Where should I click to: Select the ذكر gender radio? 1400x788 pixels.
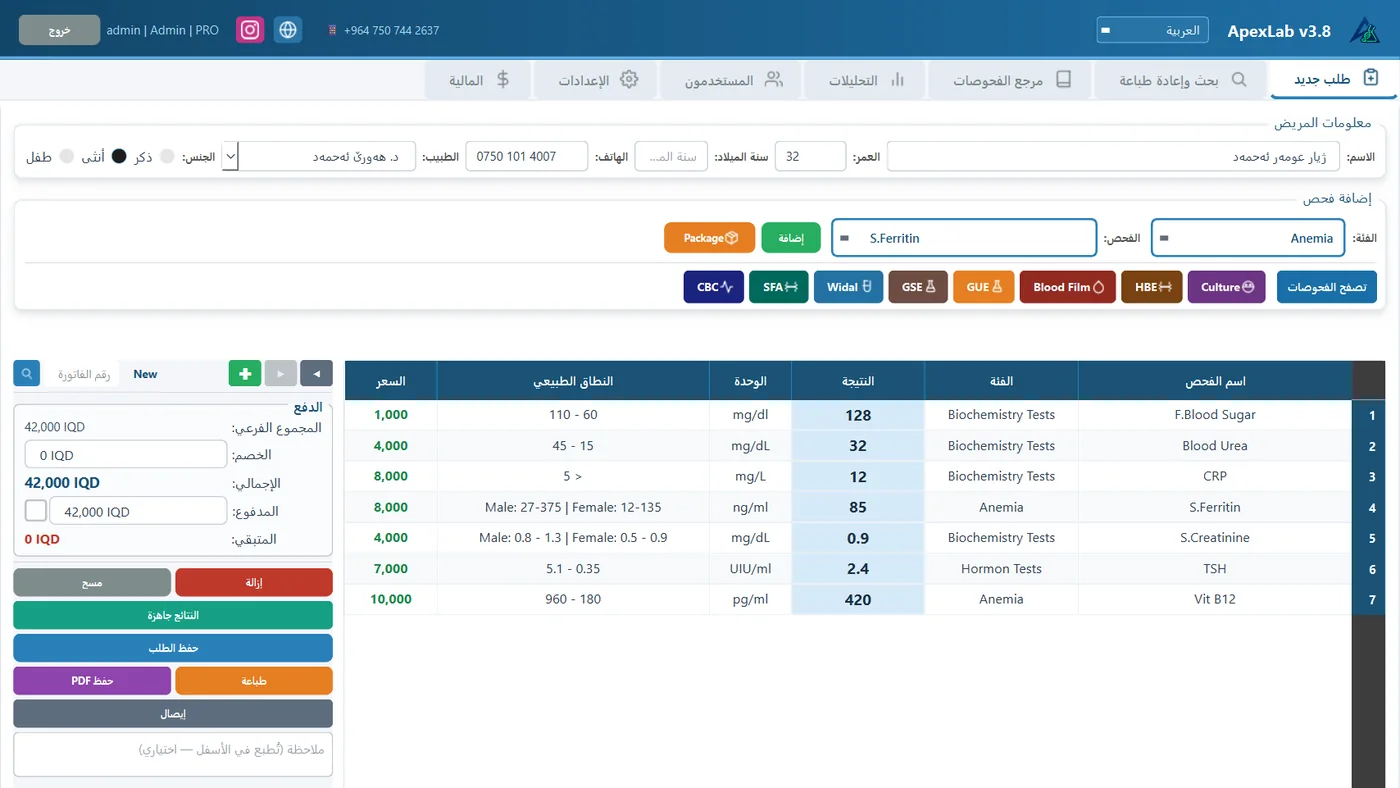pos(167,157)
